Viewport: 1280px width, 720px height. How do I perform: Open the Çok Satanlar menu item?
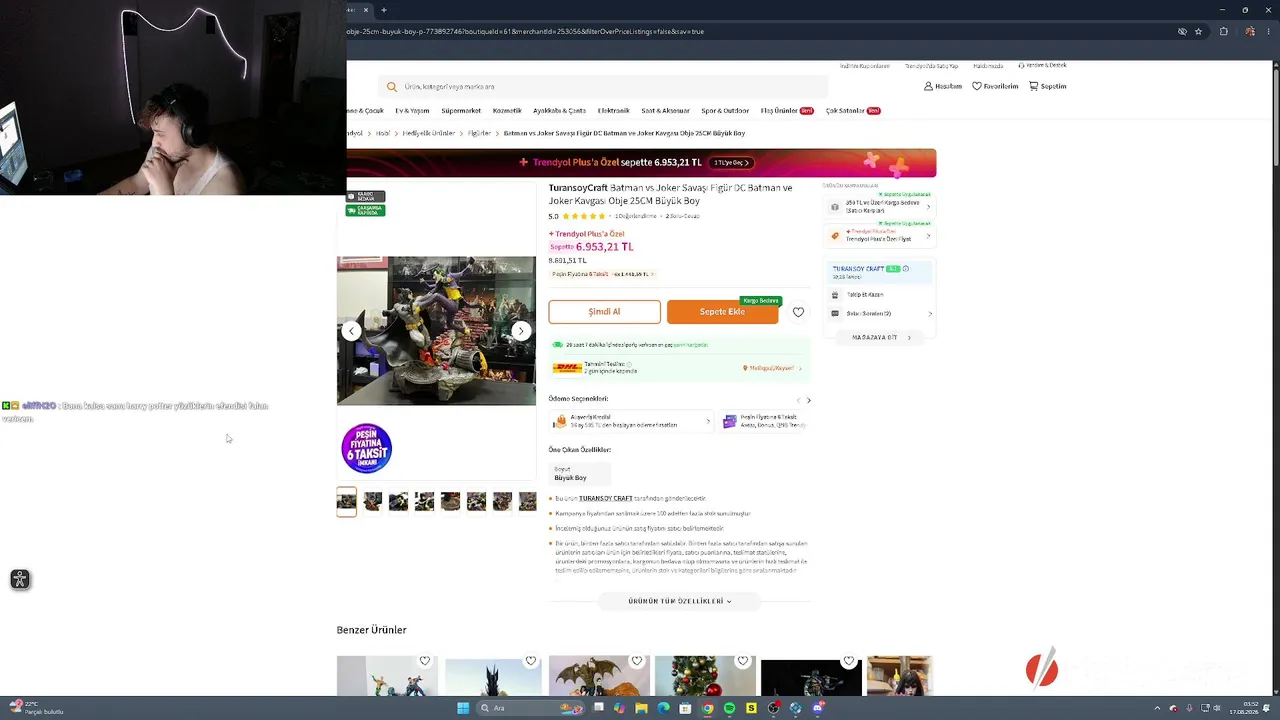coord(853,111)
